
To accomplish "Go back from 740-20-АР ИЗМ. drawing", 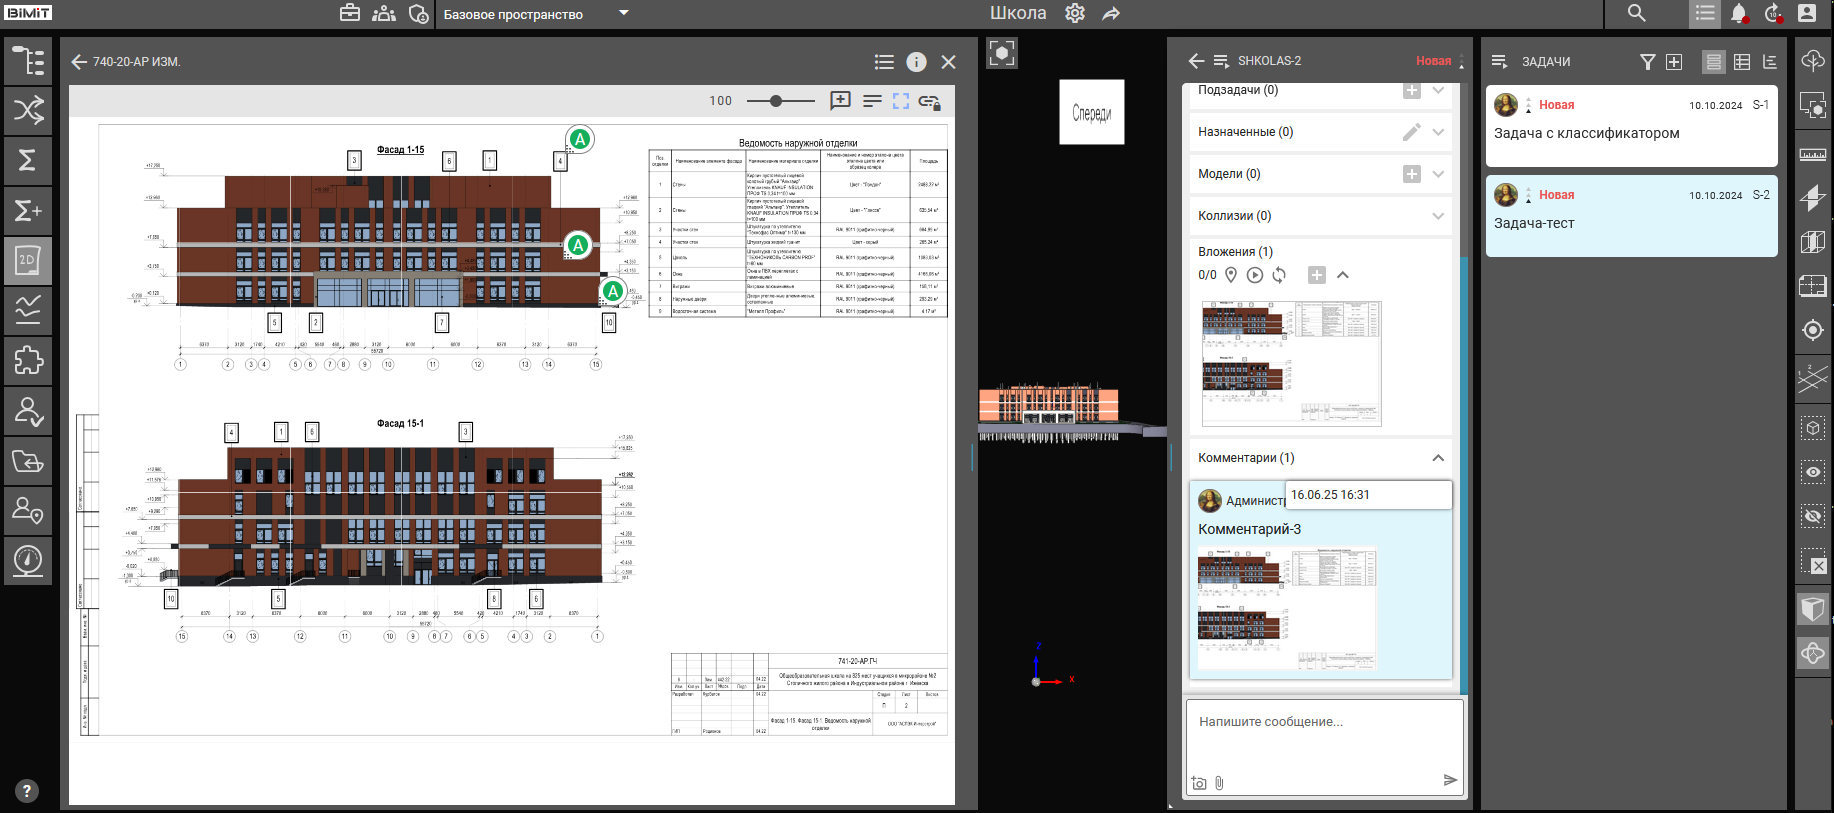I will tap(79, 62).
